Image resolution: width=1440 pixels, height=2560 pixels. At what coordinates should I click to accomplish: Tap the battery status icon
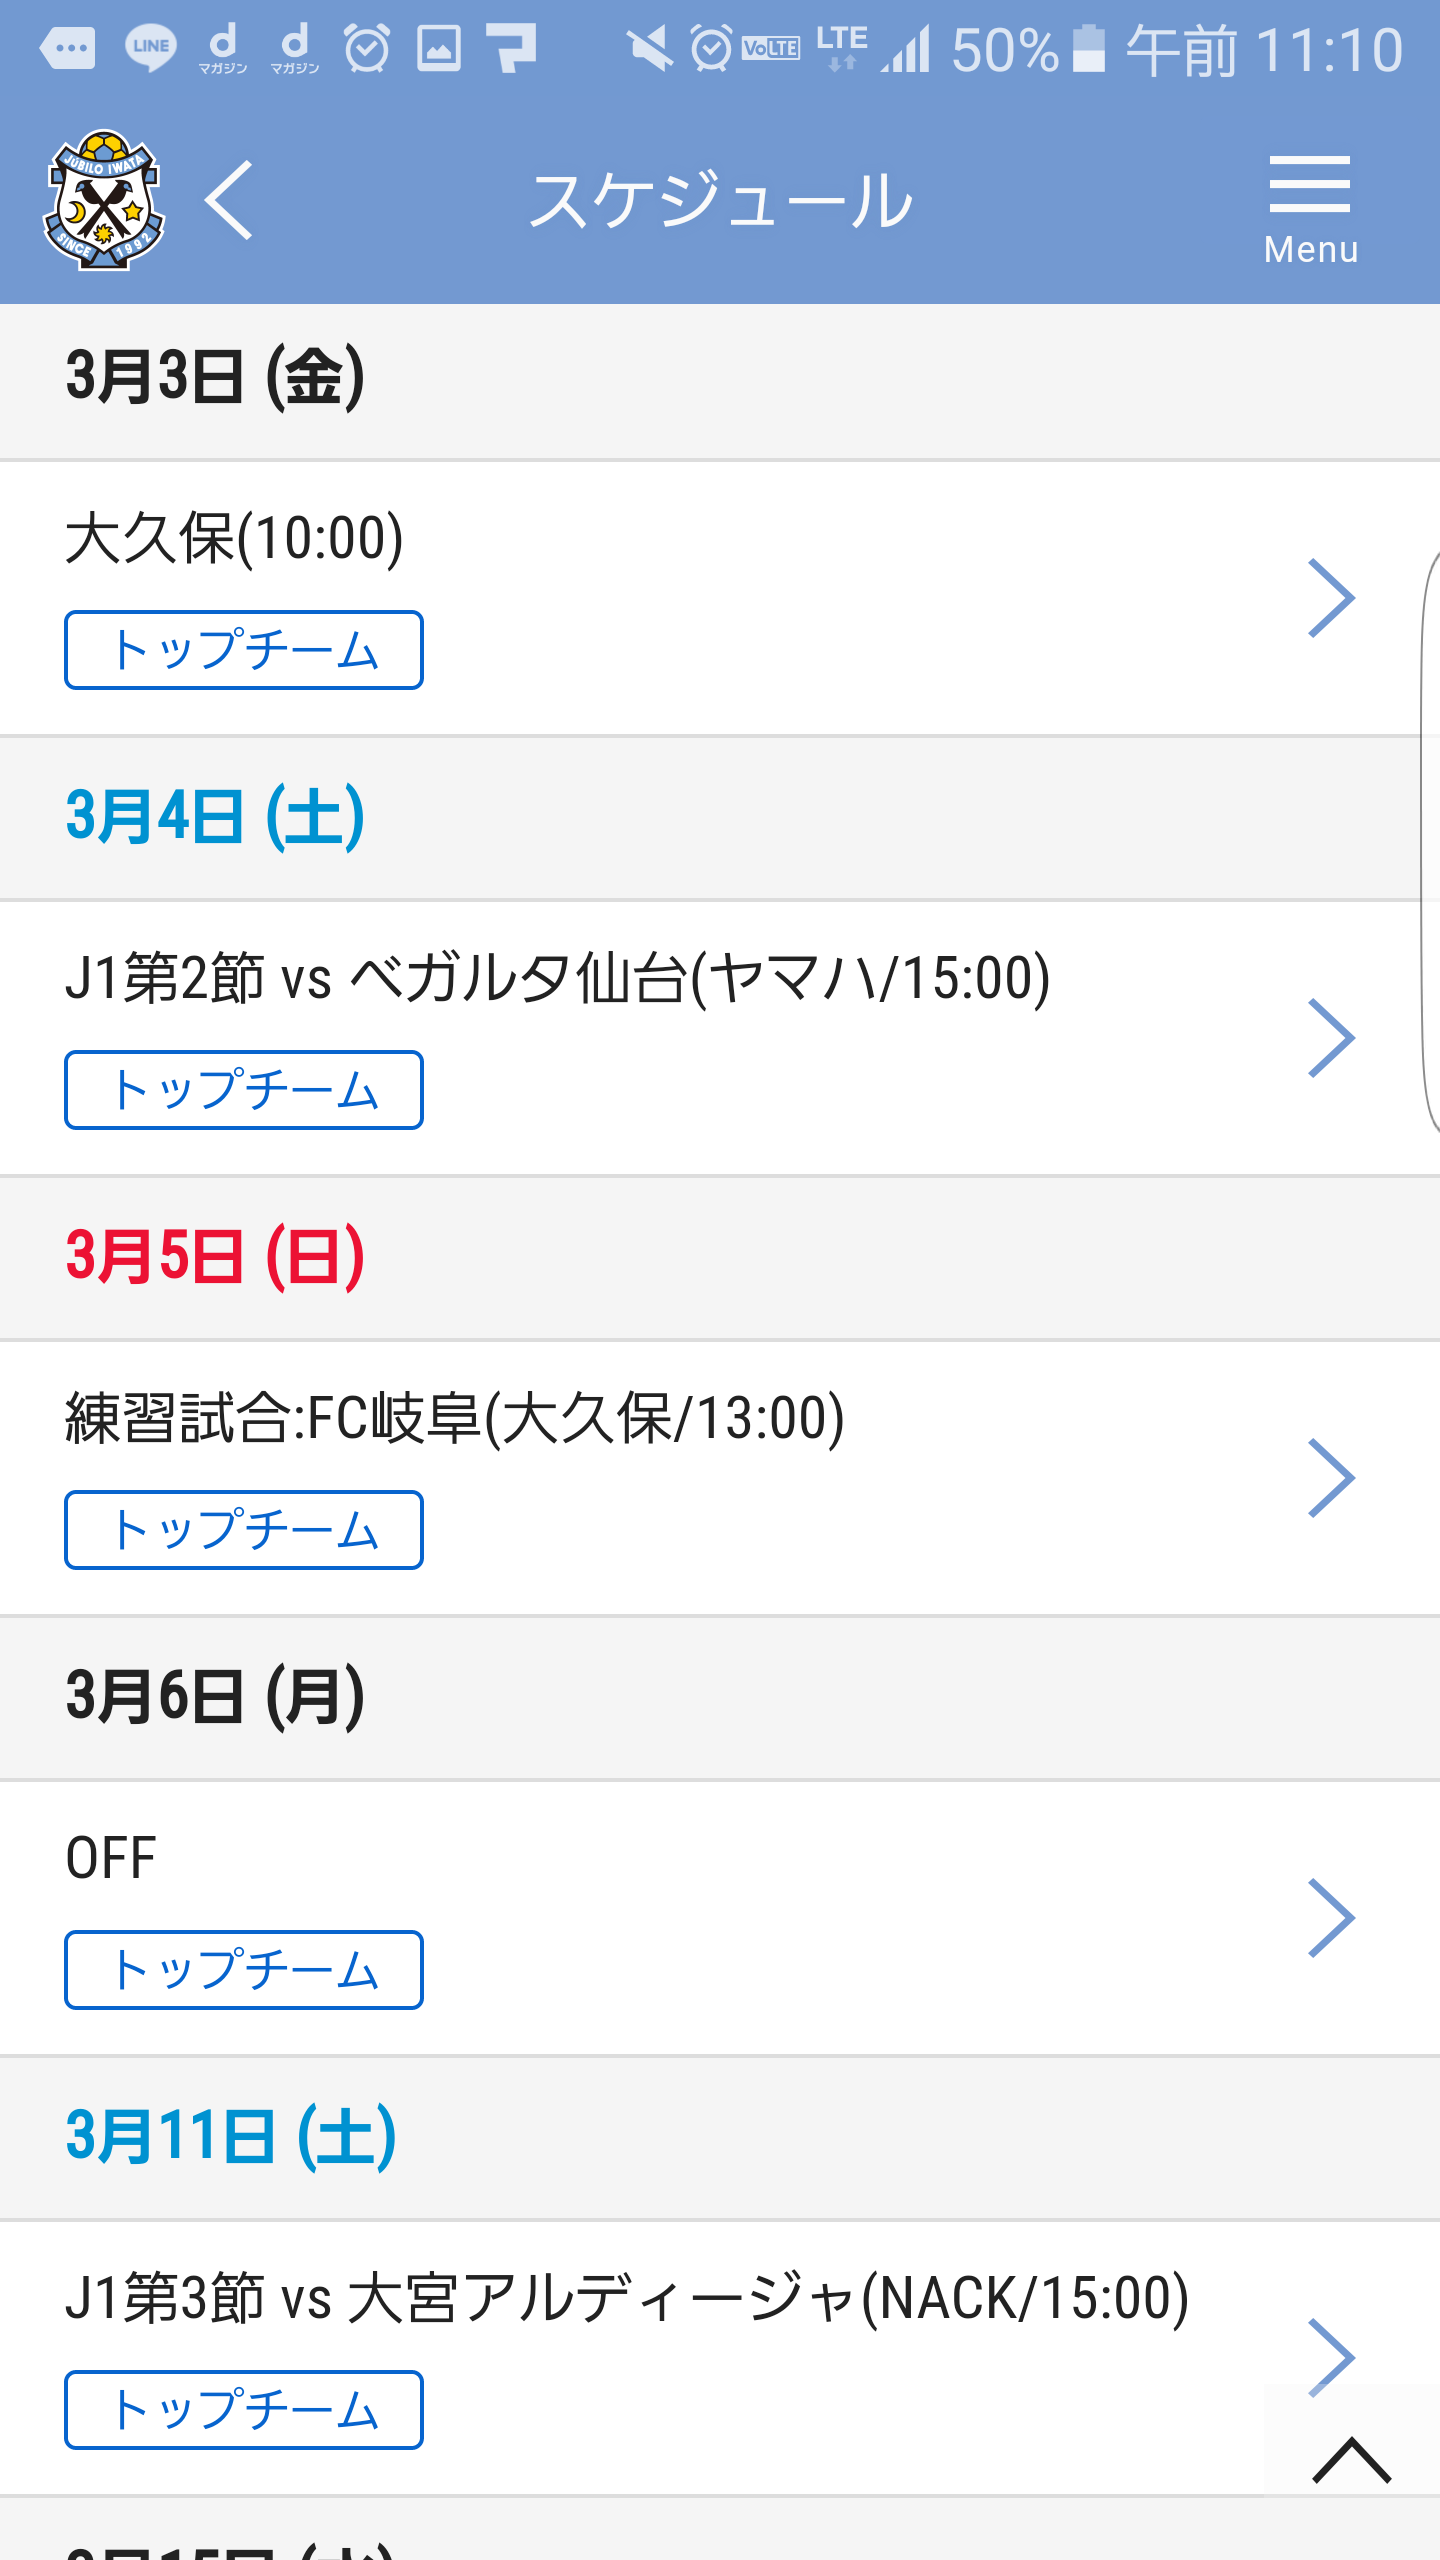point(1088,48)
